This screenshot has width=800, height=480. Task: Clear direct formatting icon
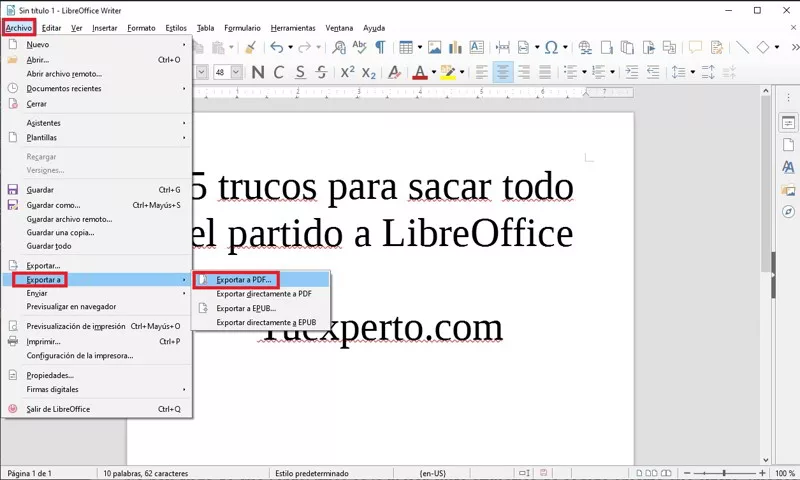point(394,72)
